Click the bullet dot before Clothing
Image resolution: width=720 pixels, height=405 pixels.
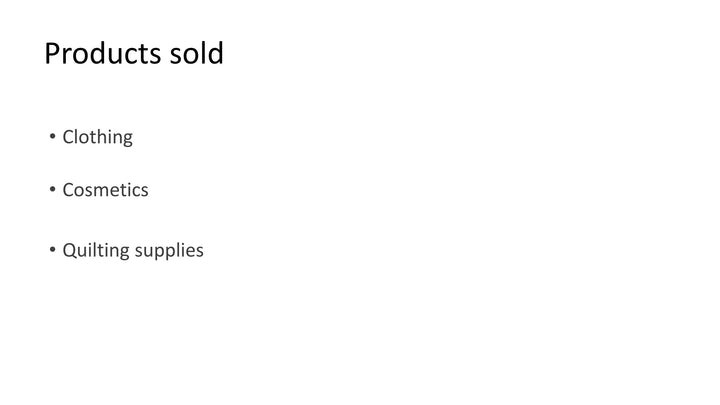tap(52, 136)
